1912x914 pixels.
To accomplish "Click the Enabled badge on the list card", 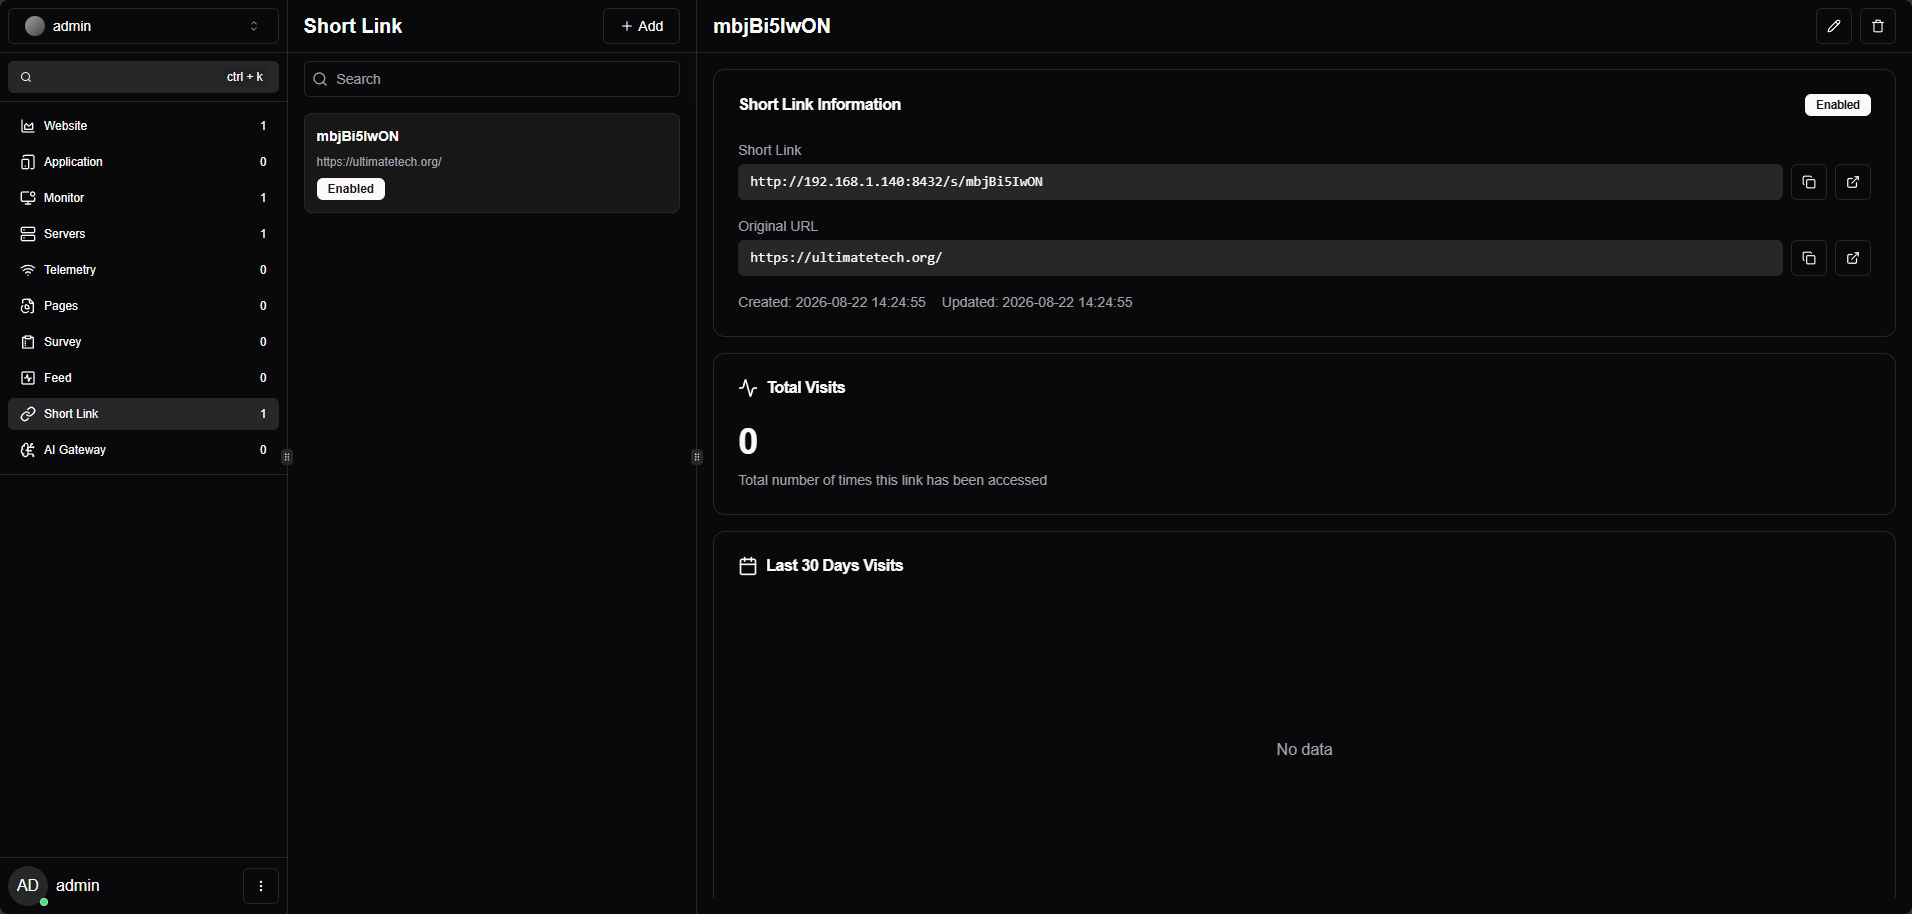I will 351,189.
